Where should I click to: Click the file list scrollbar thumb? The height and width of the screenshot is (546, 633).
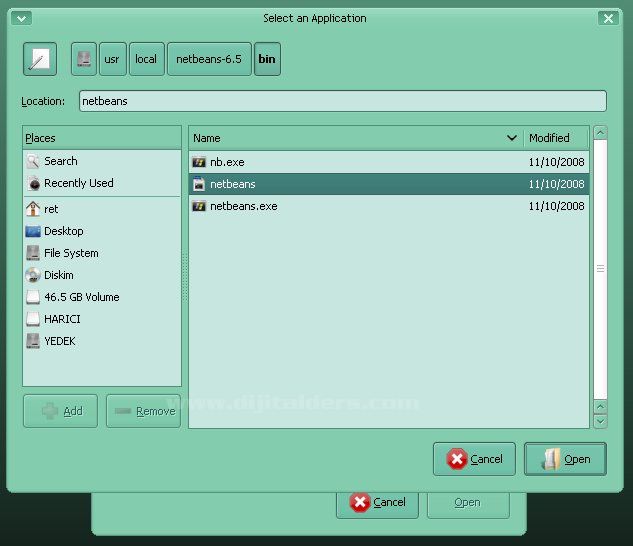(x=600, y=269)
